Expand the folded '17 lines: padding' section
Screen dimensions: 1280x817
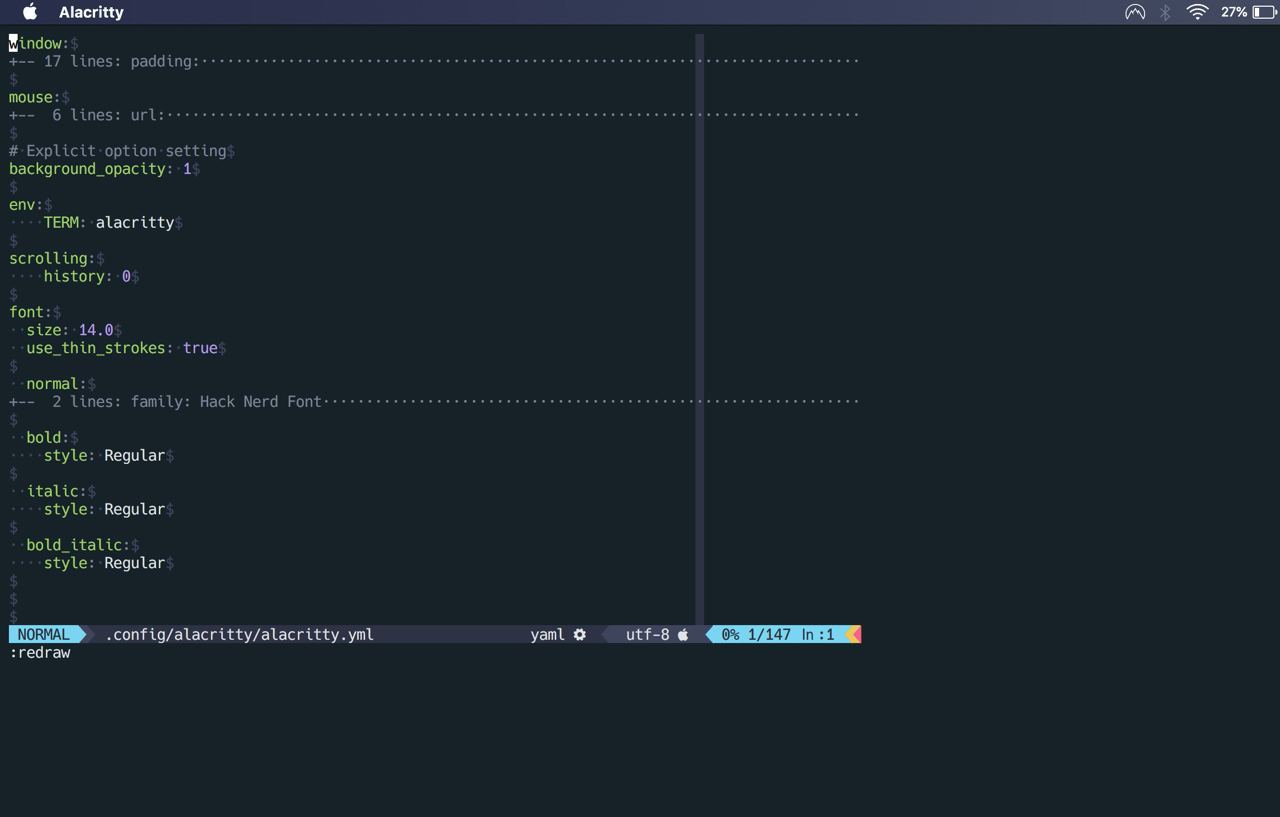pyautogui.click(x=434, y=61)
